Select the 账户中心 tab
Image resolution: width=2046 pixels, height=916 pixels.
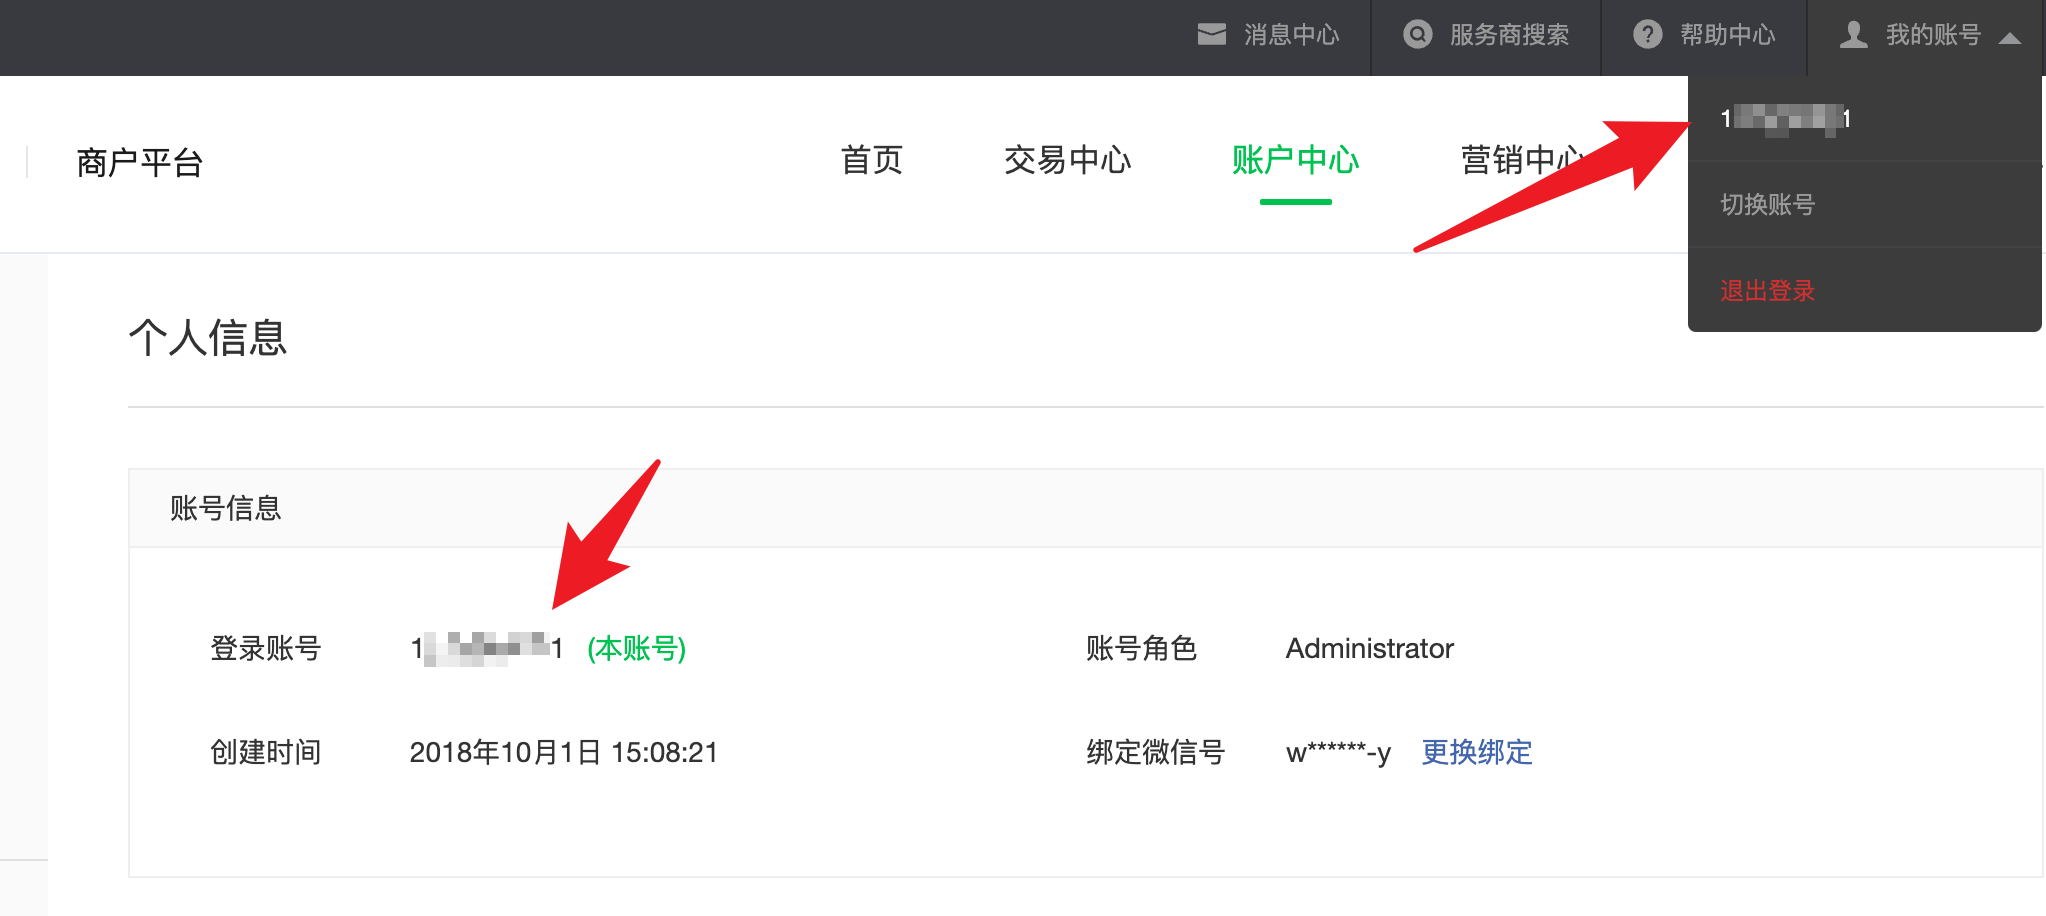(x=1295, y=160)
